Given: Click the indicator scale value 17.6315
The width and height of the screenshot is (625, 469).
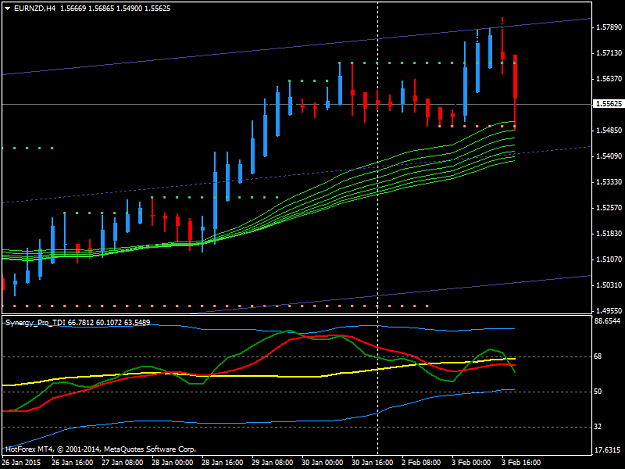Looking at the screenshot, I should coord(607,450).
